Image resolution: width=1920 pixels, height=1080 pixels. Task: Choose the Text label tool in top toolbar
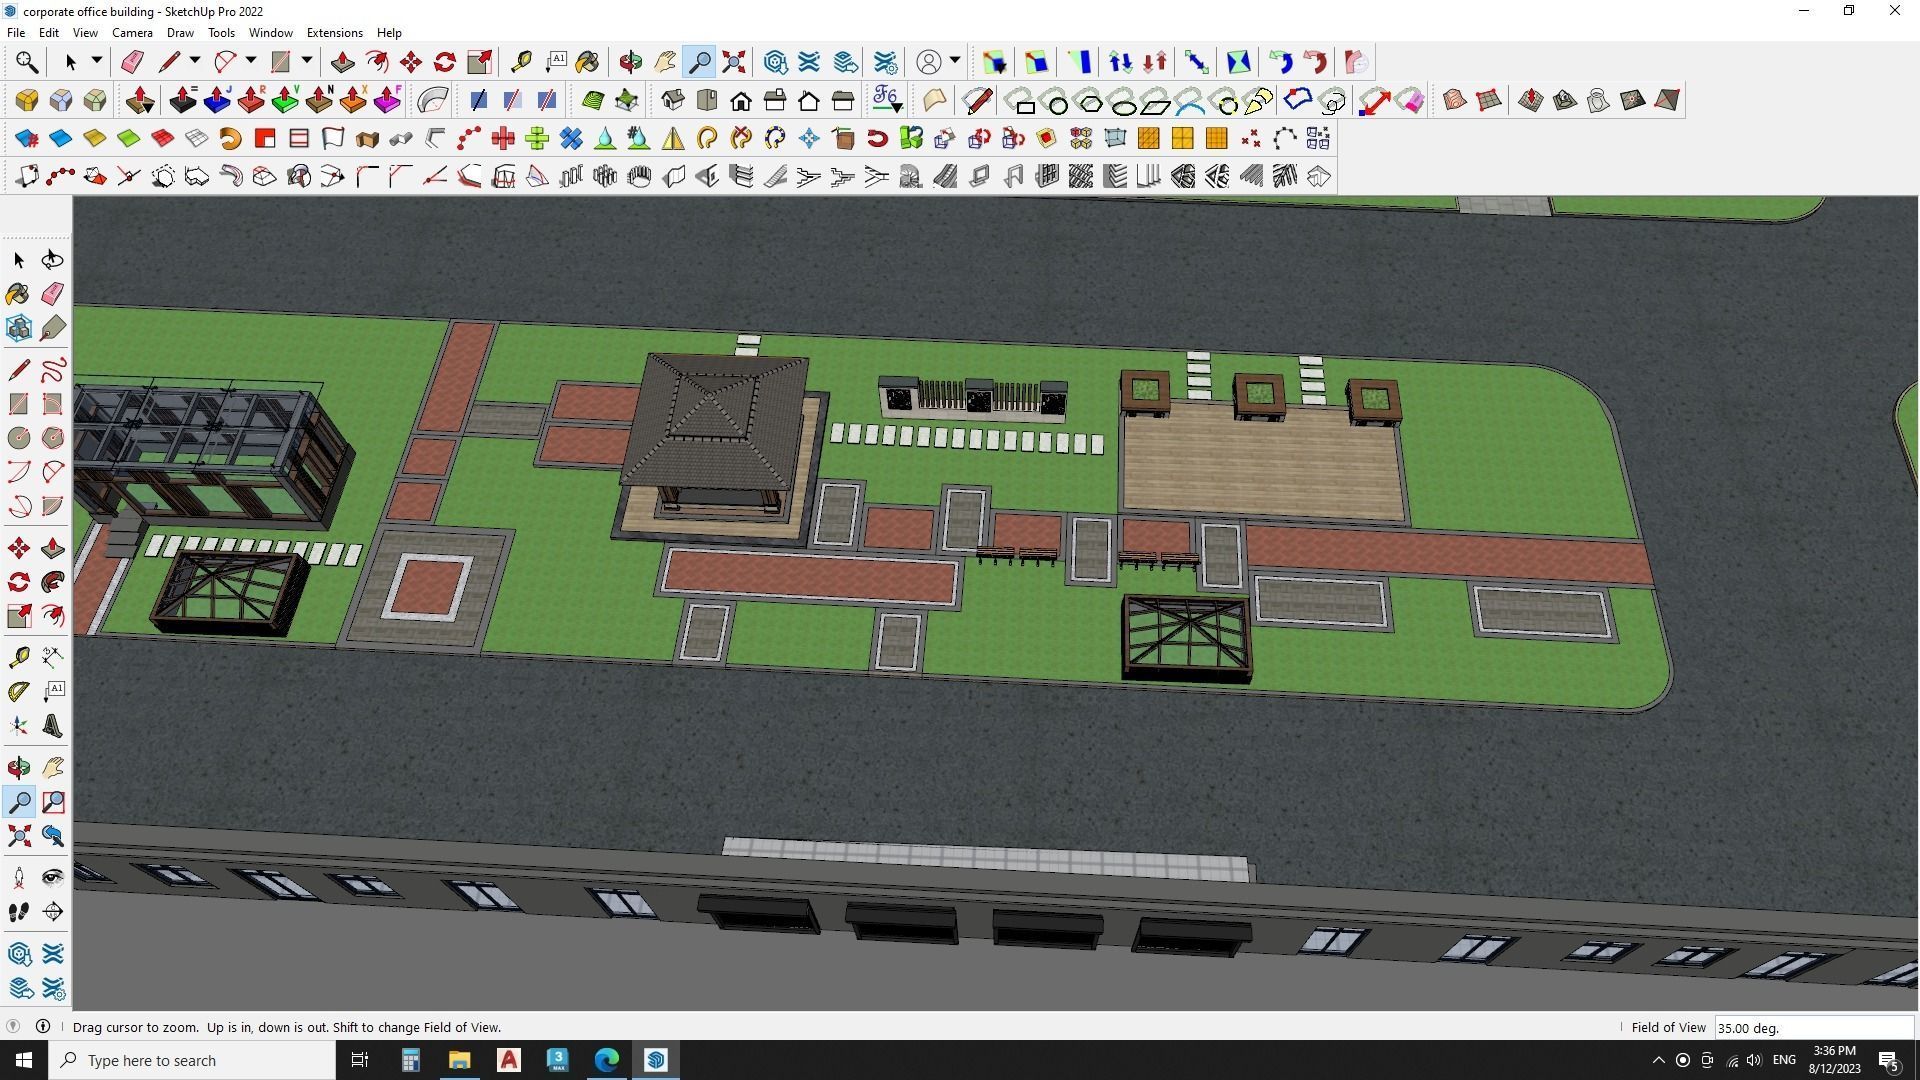(555, 62)
